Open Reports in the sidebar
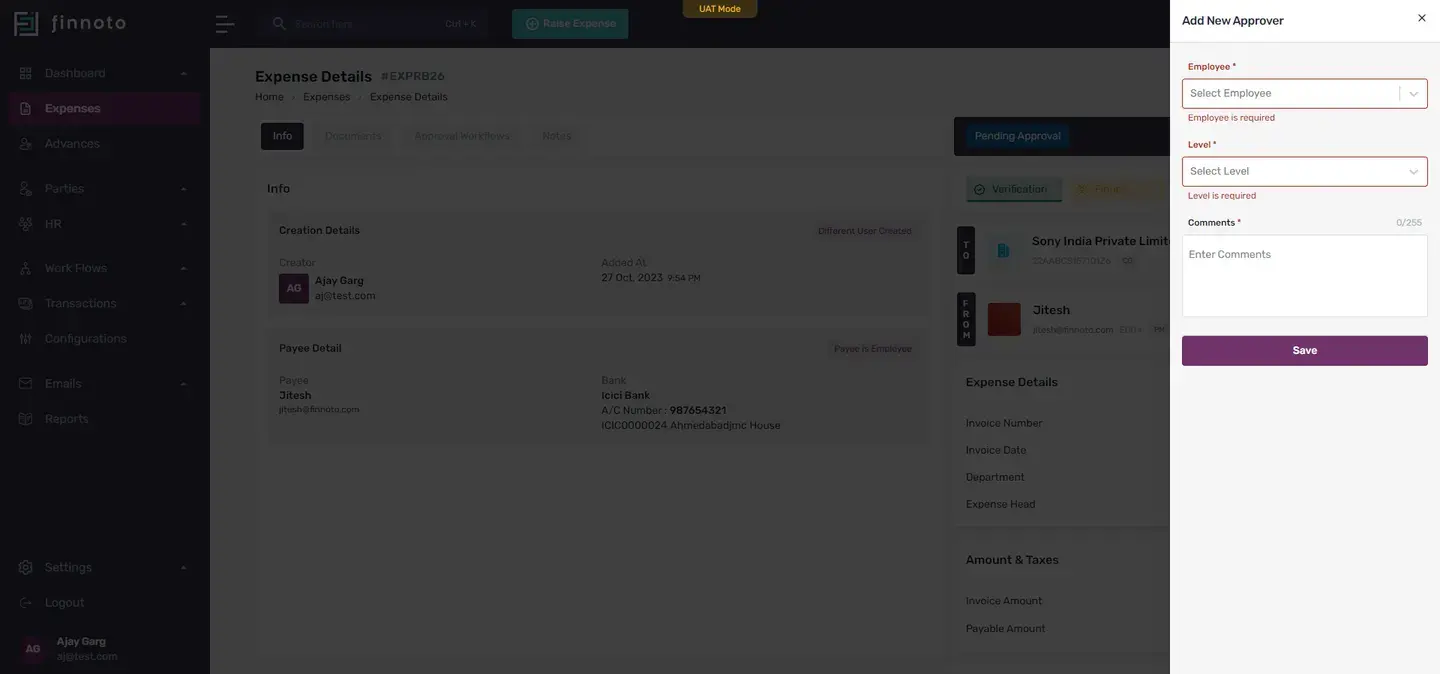 click(x=104, y=419)
